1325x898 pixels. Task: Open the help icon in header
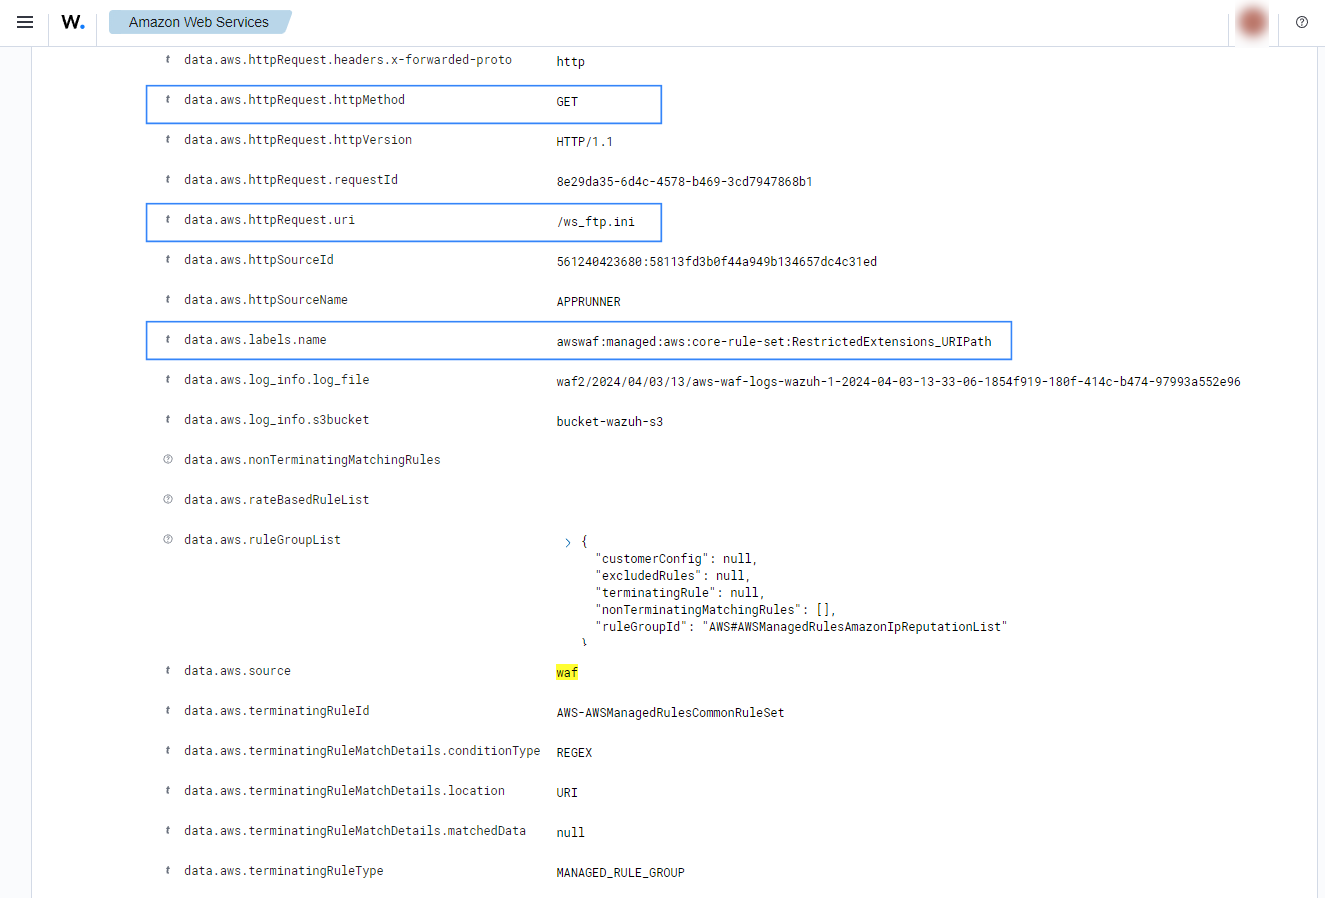coord(1301,22)
